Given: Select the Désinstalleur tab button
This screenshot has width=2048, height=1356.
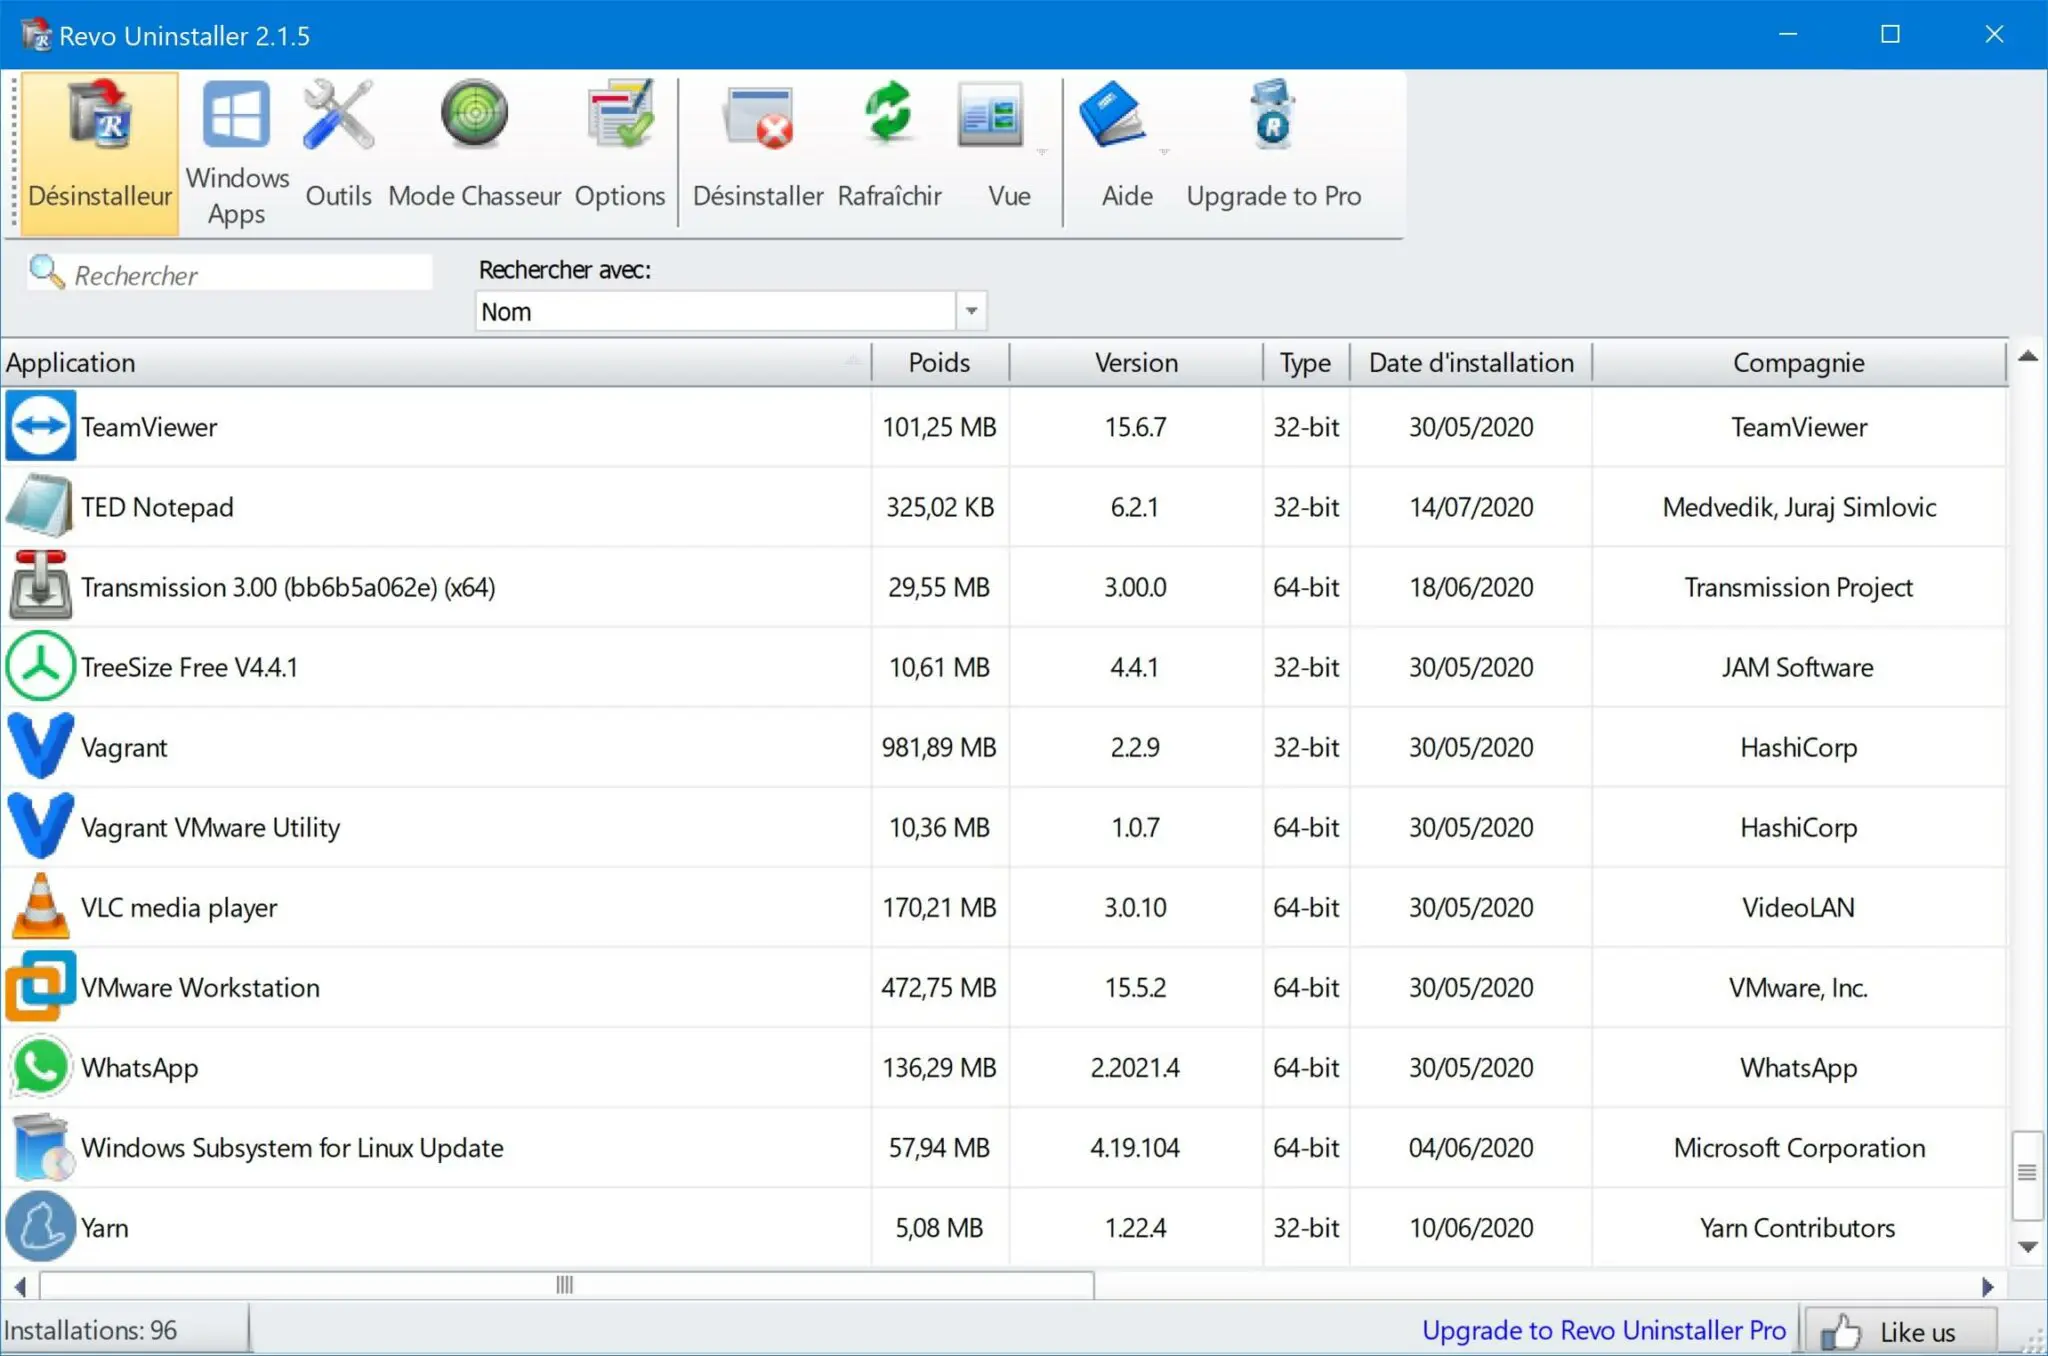Looking at the screenshot, I should [99, 152].
